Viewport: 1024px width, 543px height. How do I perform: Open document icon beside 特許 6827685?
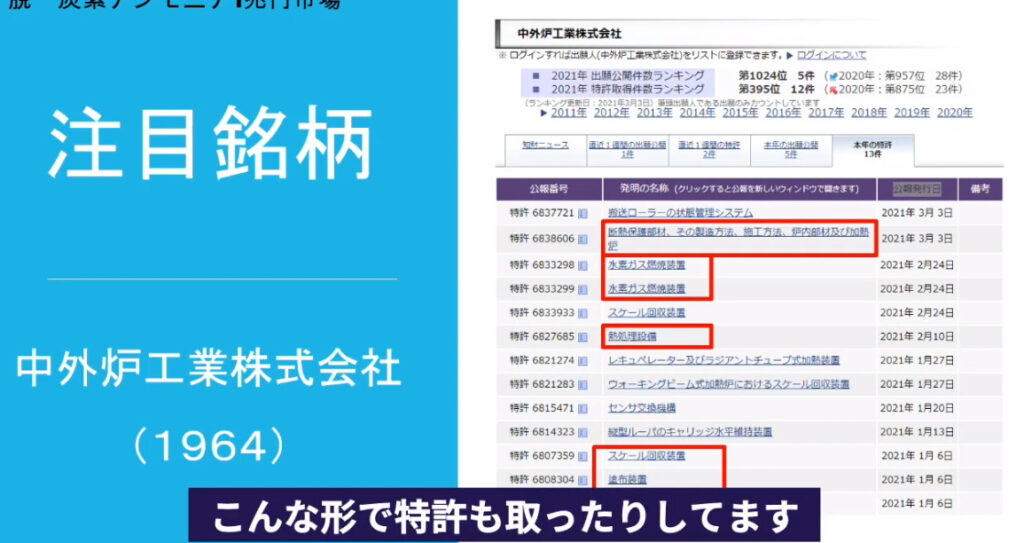pyautogui.click(x=583, y=337)
